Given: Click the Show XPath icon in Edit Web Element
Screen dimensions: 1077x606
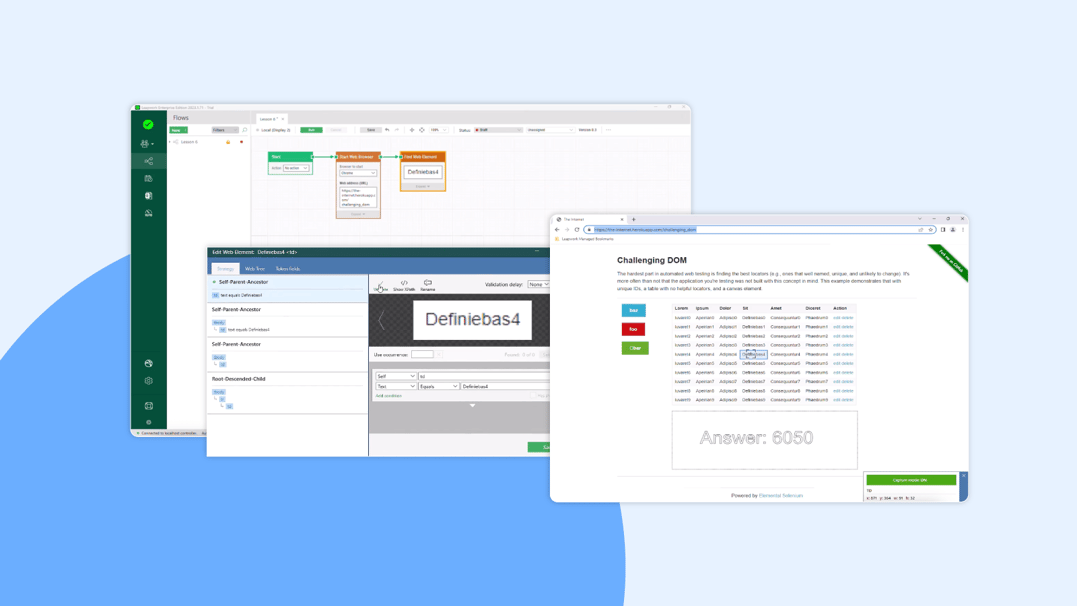Looking at the screenshot, I should 405,285.
